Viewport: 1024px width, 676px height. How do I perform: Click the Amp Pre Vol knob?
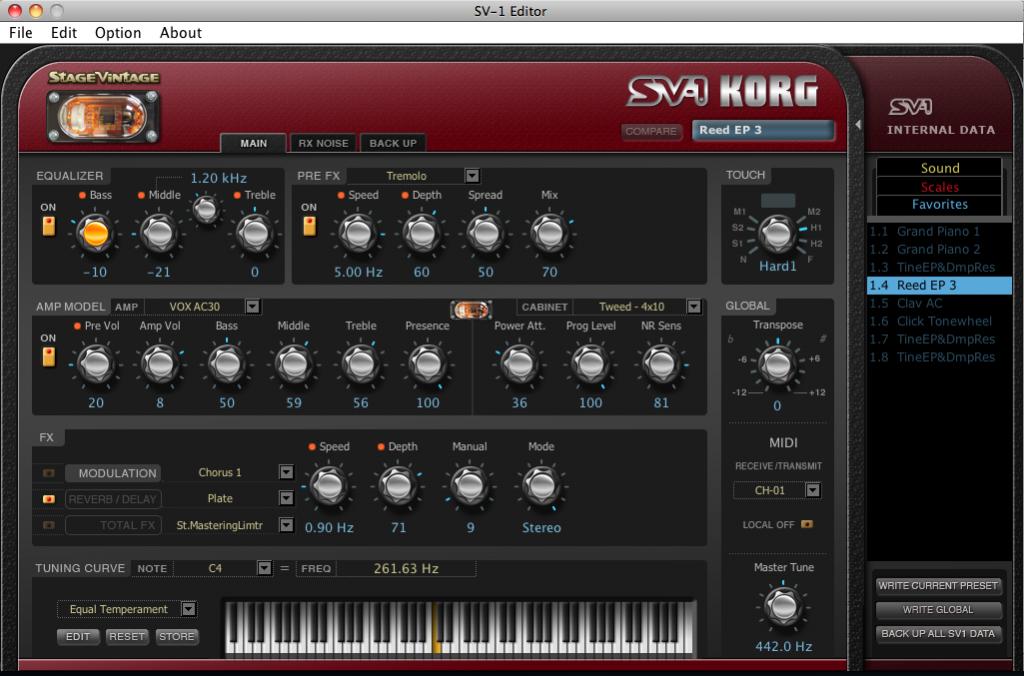point(95,364)
